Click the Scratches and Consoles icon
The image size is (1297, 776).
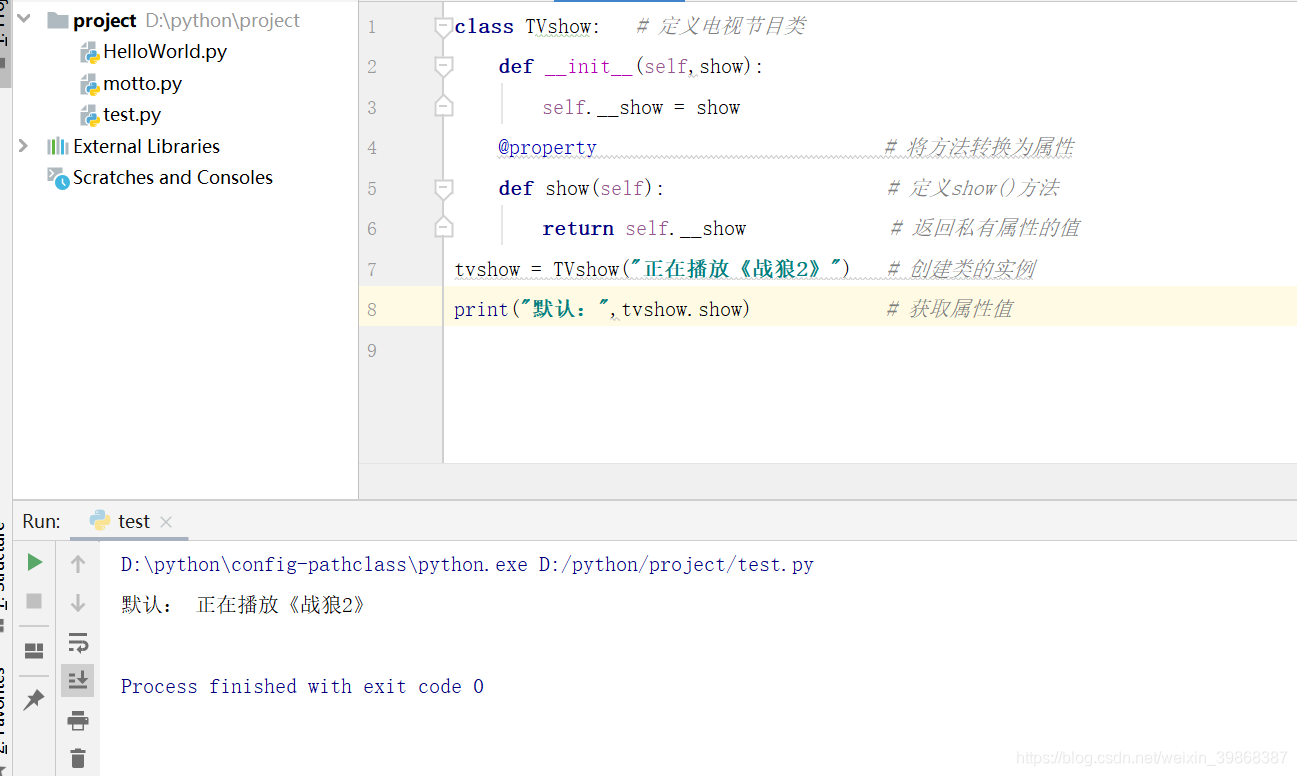pyautogui.click(x=58, y=178)
